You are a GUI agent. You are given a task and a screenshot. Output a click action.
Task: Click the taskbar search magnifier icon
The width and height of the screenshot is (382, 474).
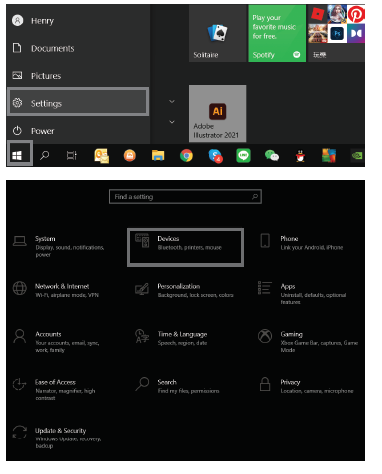[45, 155]
